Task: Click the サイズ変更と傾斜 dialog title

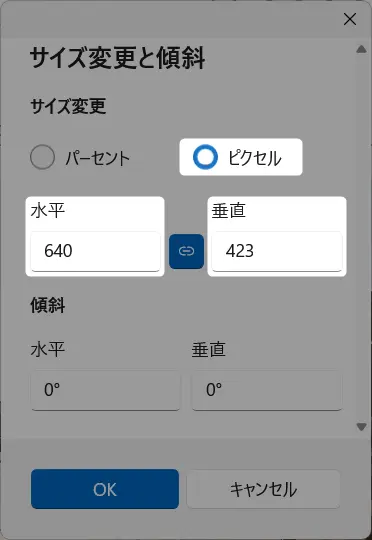Action: click(117, 58)
